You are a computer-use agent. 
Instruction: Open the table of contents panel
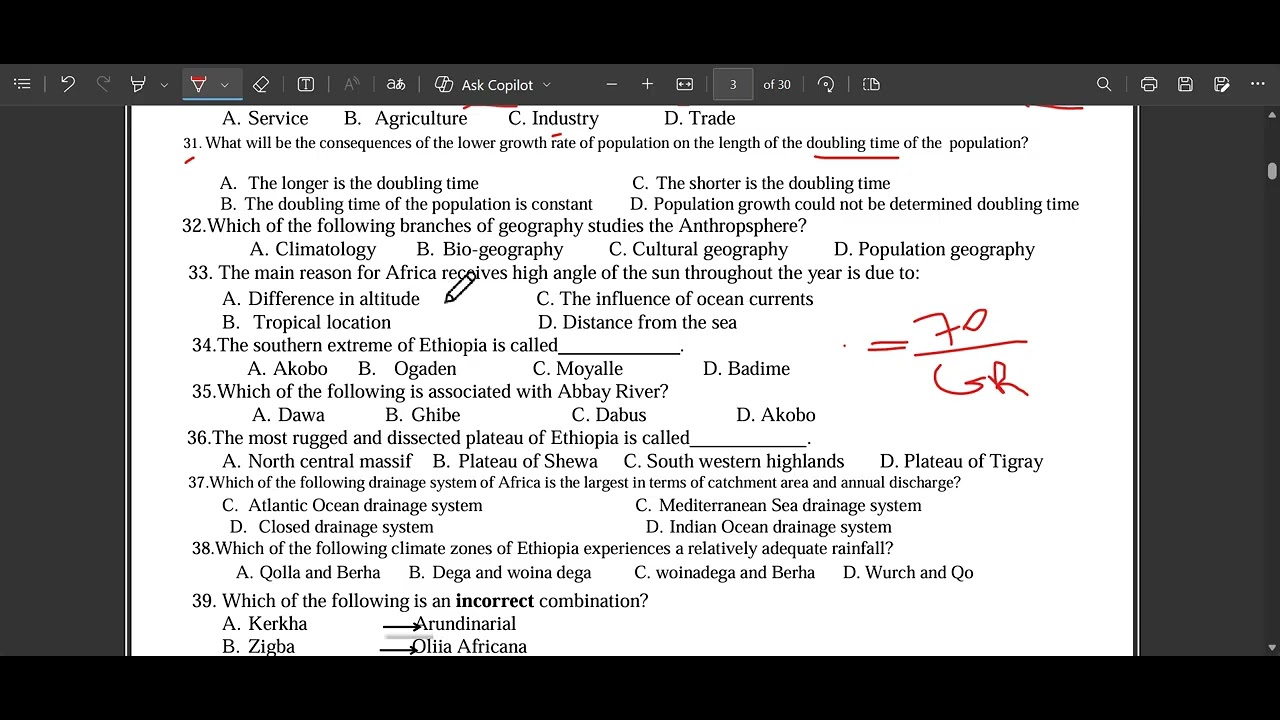tap(23, 85)
